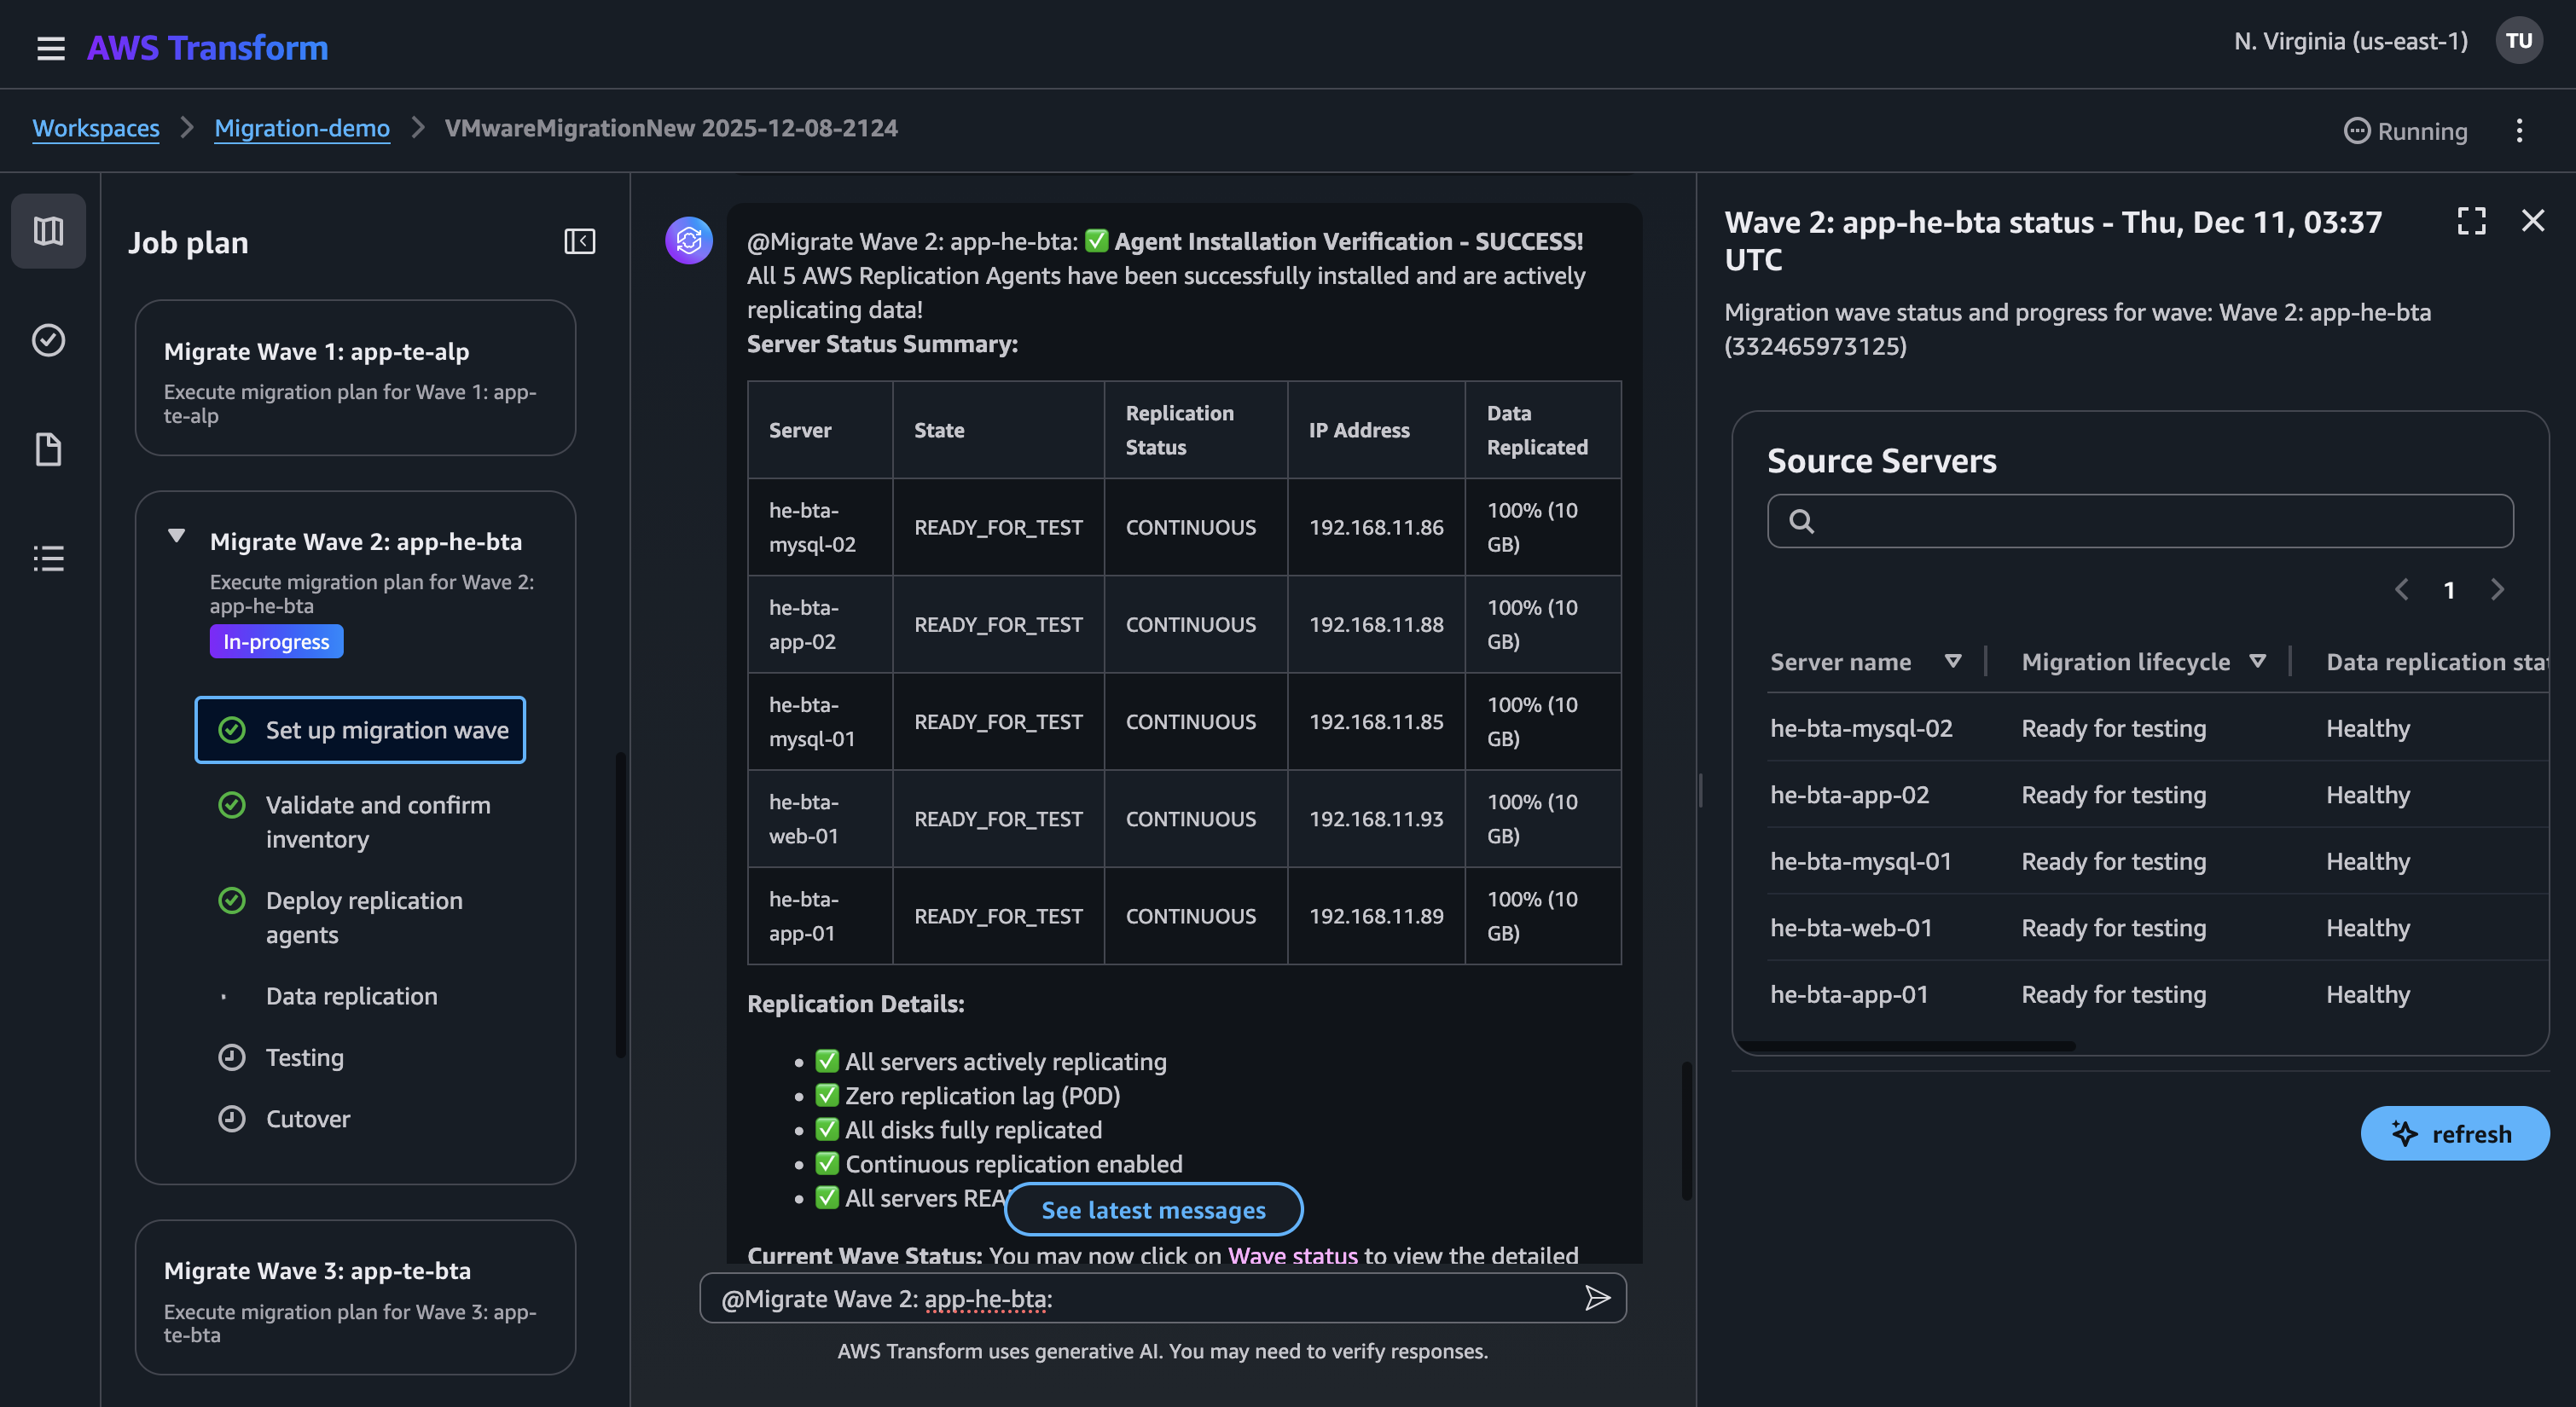The width and height of the screenshot is (2576, 1407).
Task: Open the hamburger navigation menu
Action: [50, 48]
